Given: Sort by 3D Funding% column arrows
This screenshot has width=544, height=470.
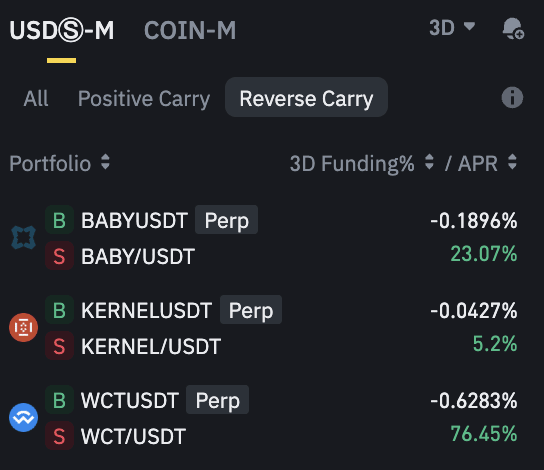Looking at the screenshot, I should tap(429, 162).
